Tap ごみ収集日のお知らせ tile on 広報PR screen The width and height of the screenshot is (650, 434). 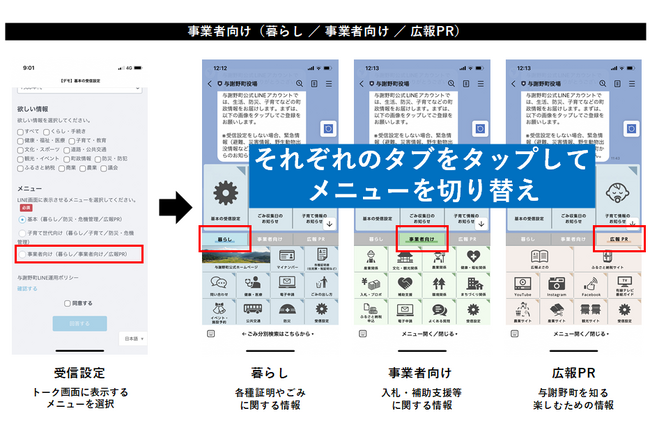573,218
